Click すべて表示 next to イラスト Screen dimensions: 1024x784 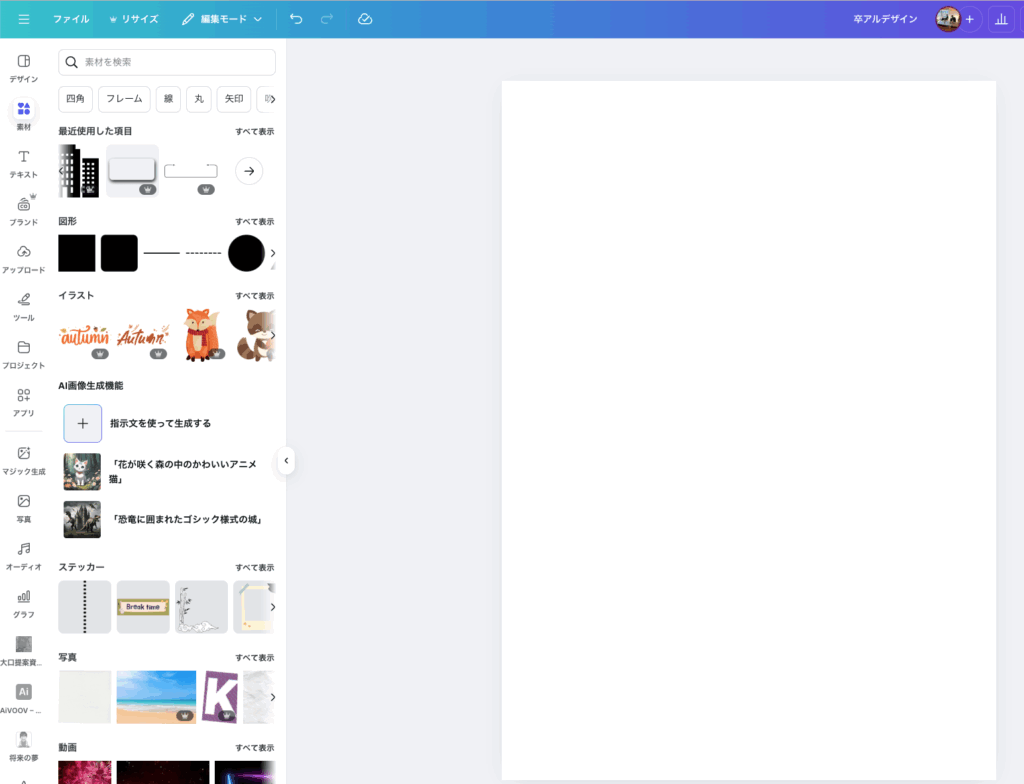tap(254, 296)
